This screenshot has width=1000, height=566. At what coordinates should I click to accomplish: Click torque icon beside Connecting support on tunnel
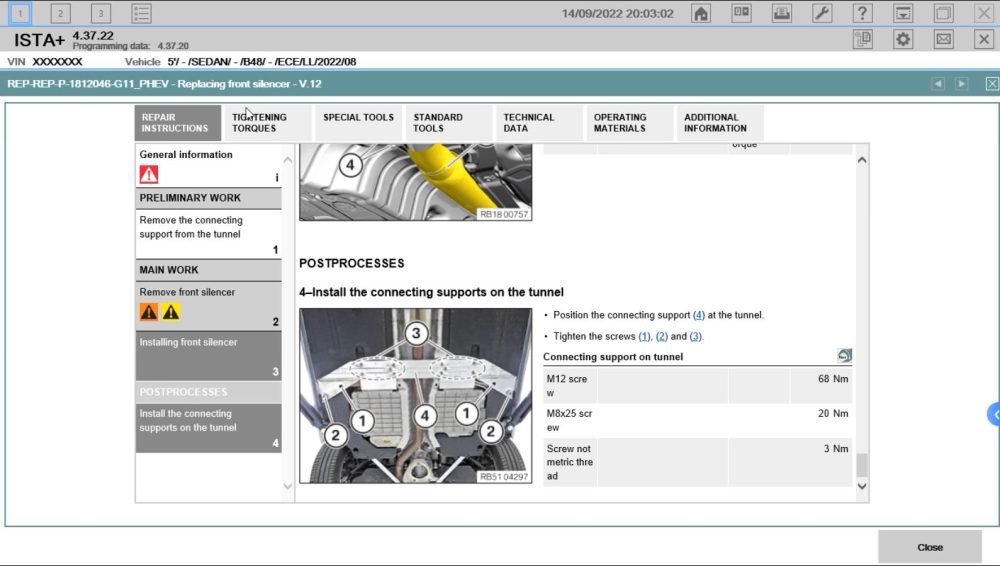(844, 355)
